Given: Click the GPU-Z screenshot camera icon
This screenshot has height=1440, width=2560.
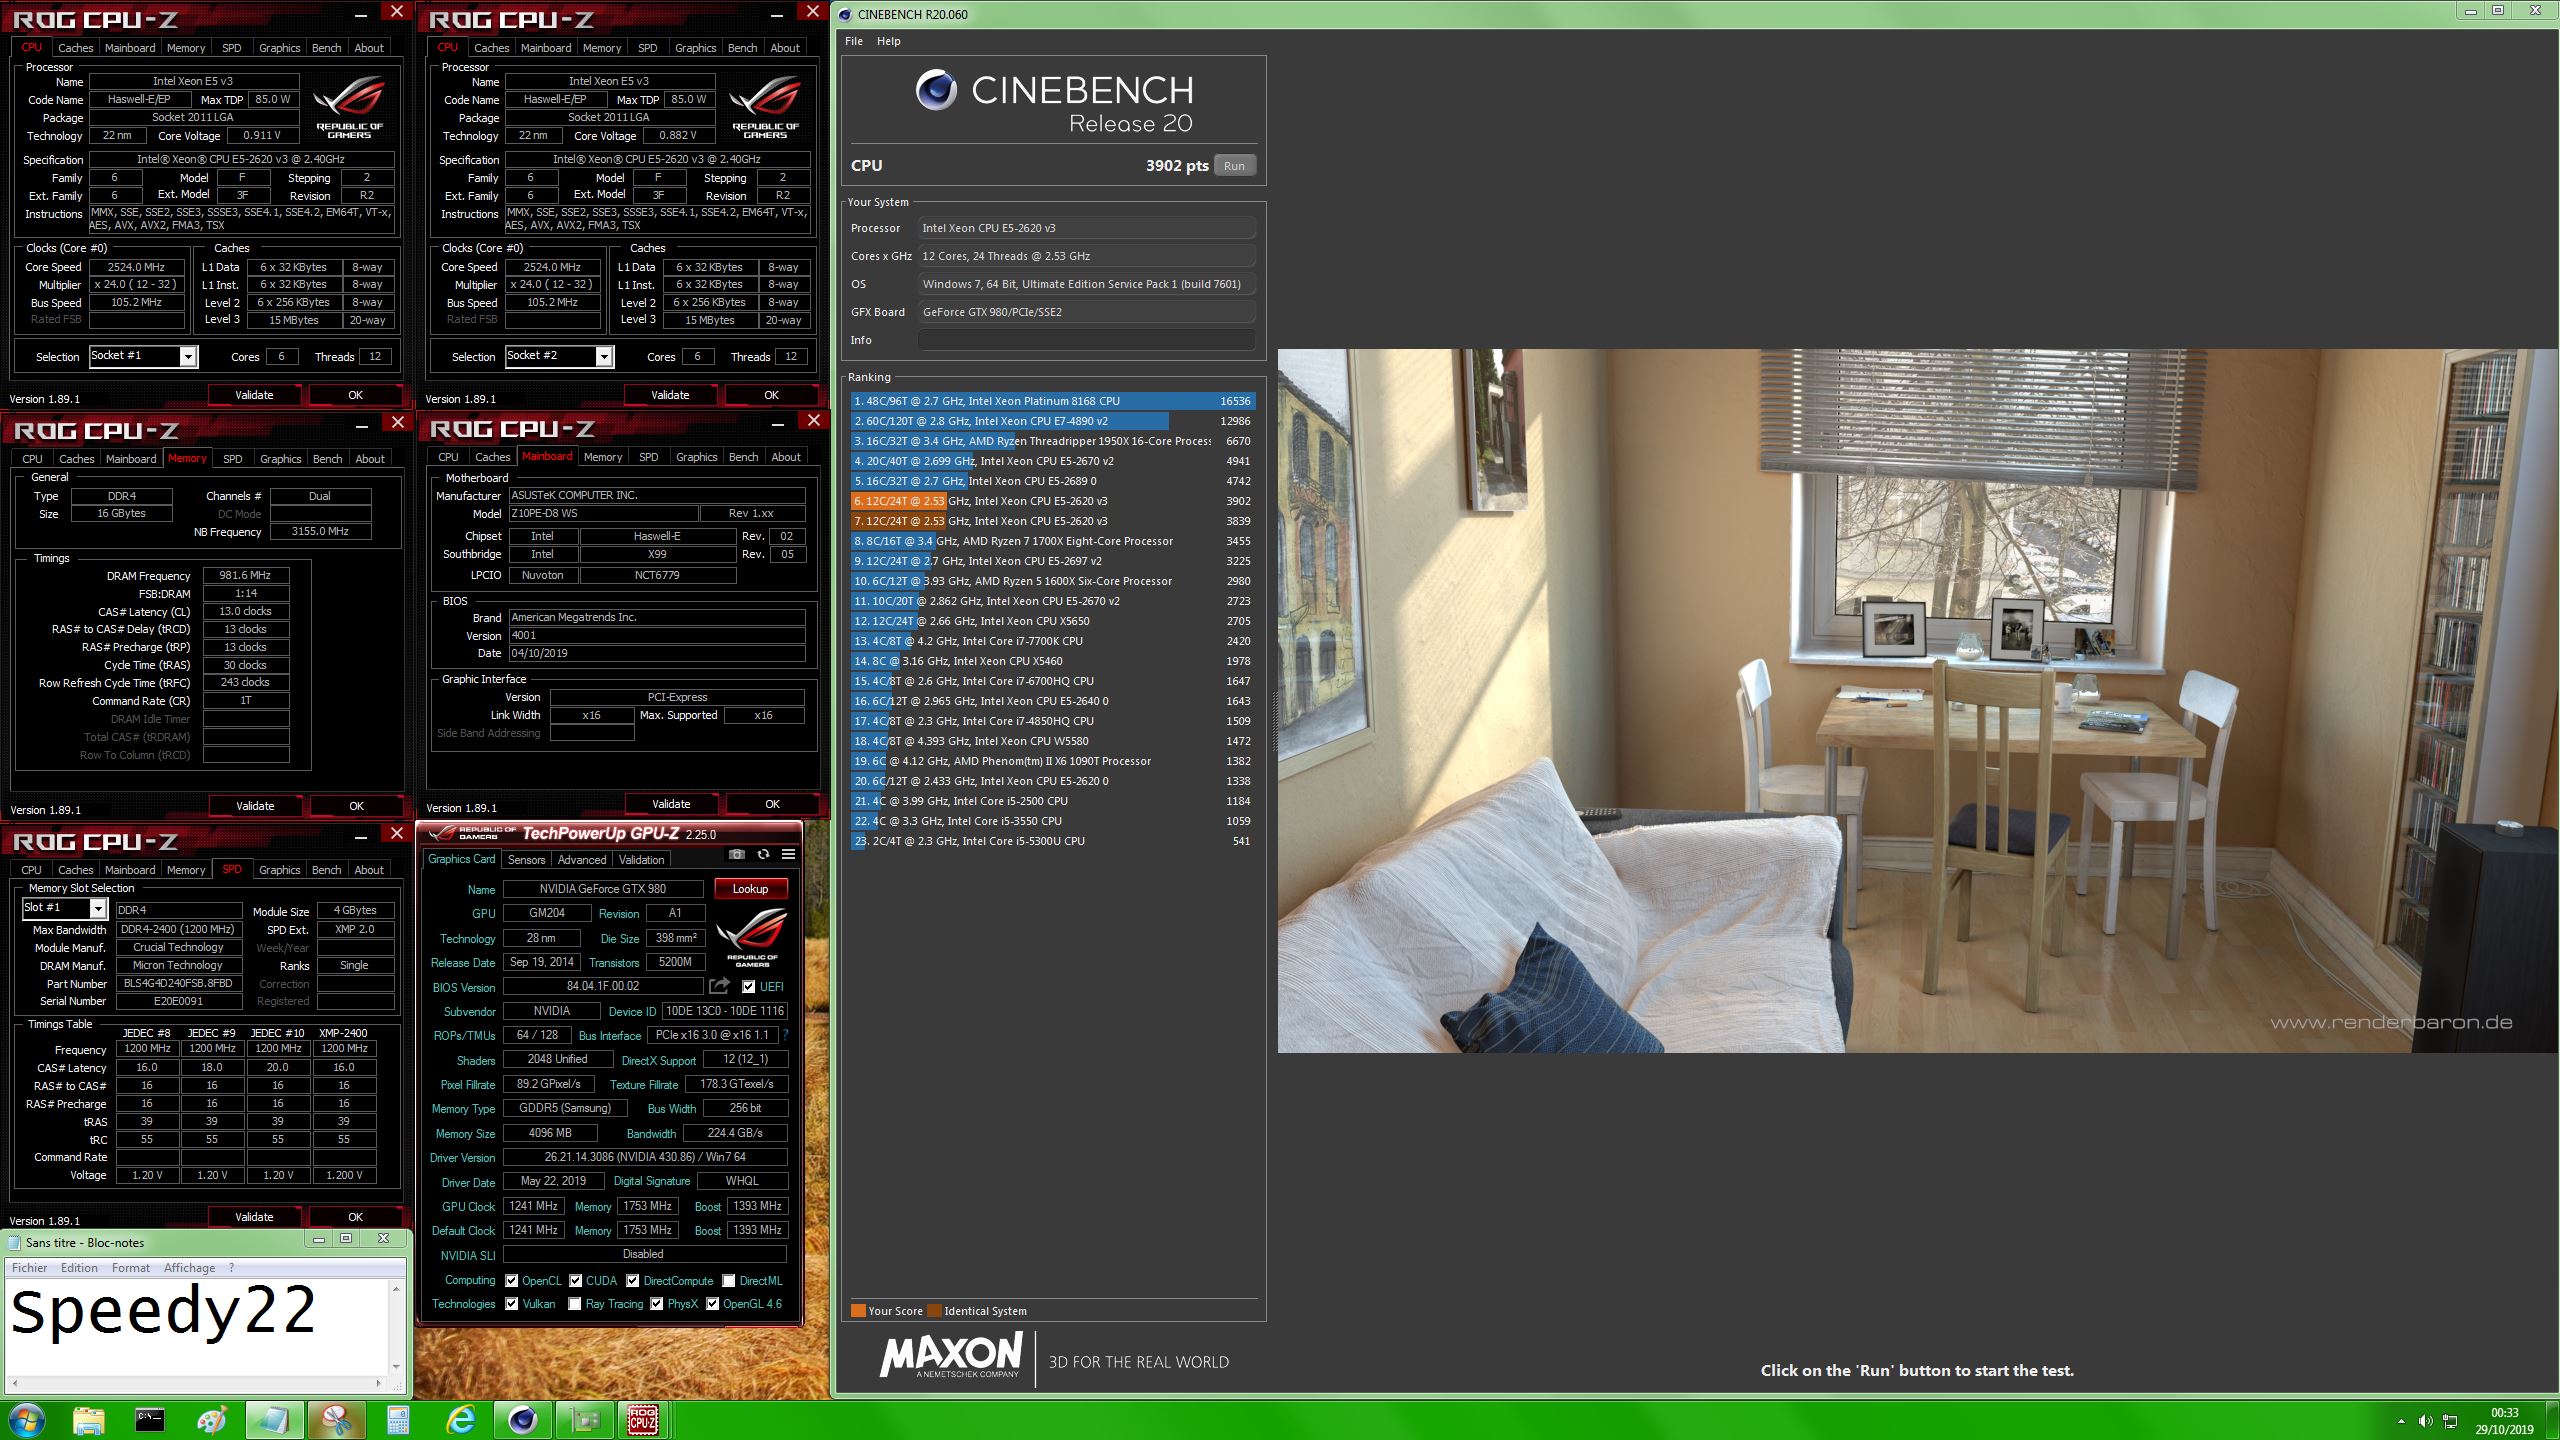Looking at the screenshot, I should click(x=736, y=854).
